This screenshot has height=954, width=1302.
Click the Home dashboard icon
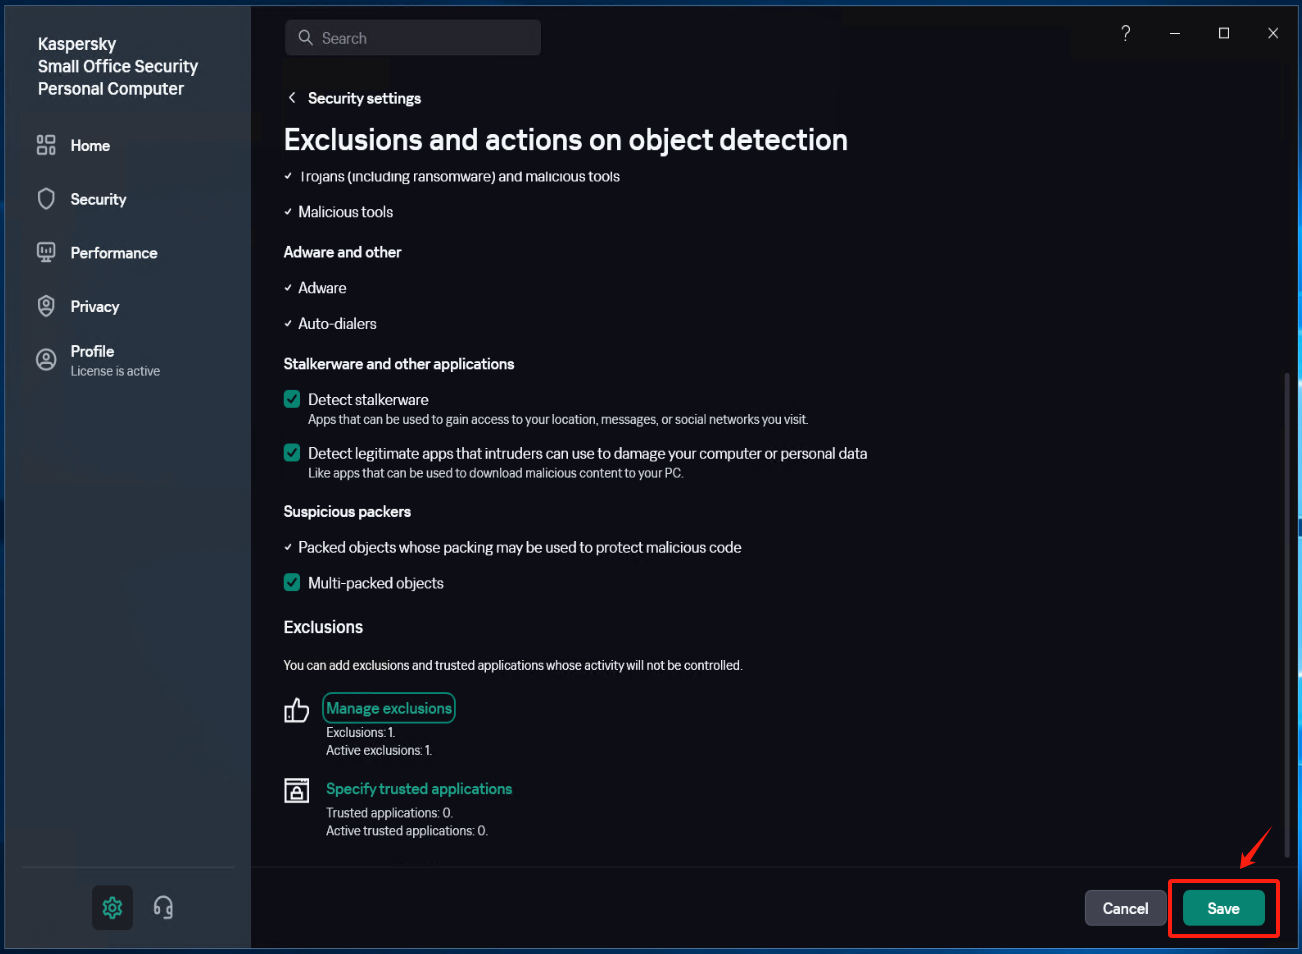(46, 146)
